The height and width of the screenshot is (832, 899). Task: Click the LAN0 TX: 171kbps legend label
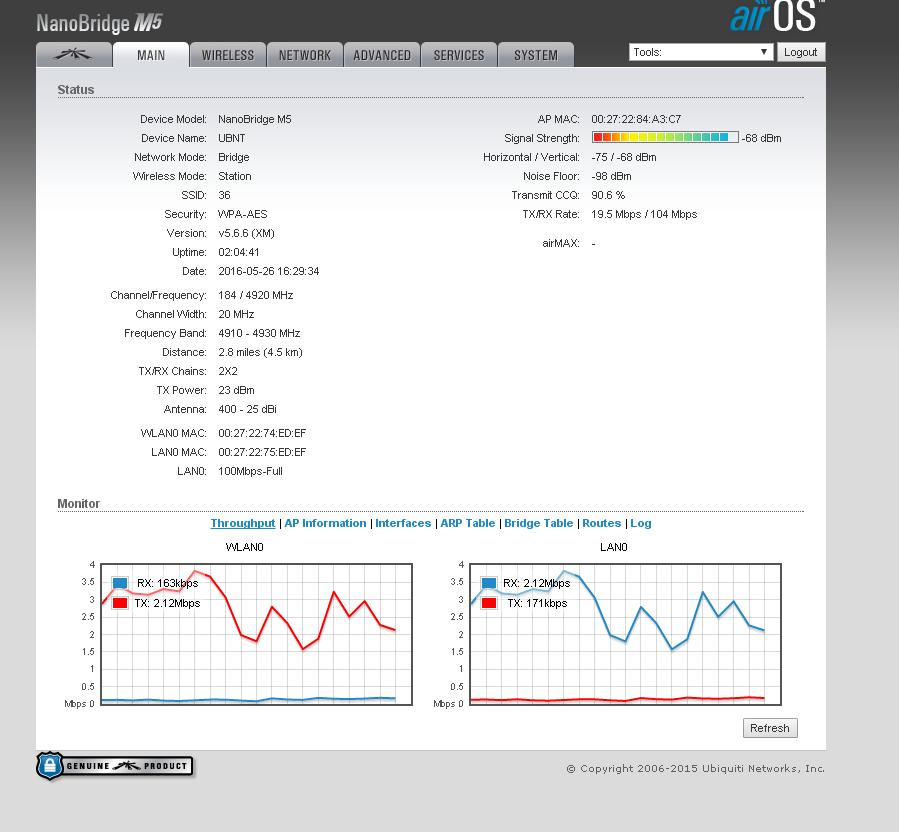(x=537, y=603)
